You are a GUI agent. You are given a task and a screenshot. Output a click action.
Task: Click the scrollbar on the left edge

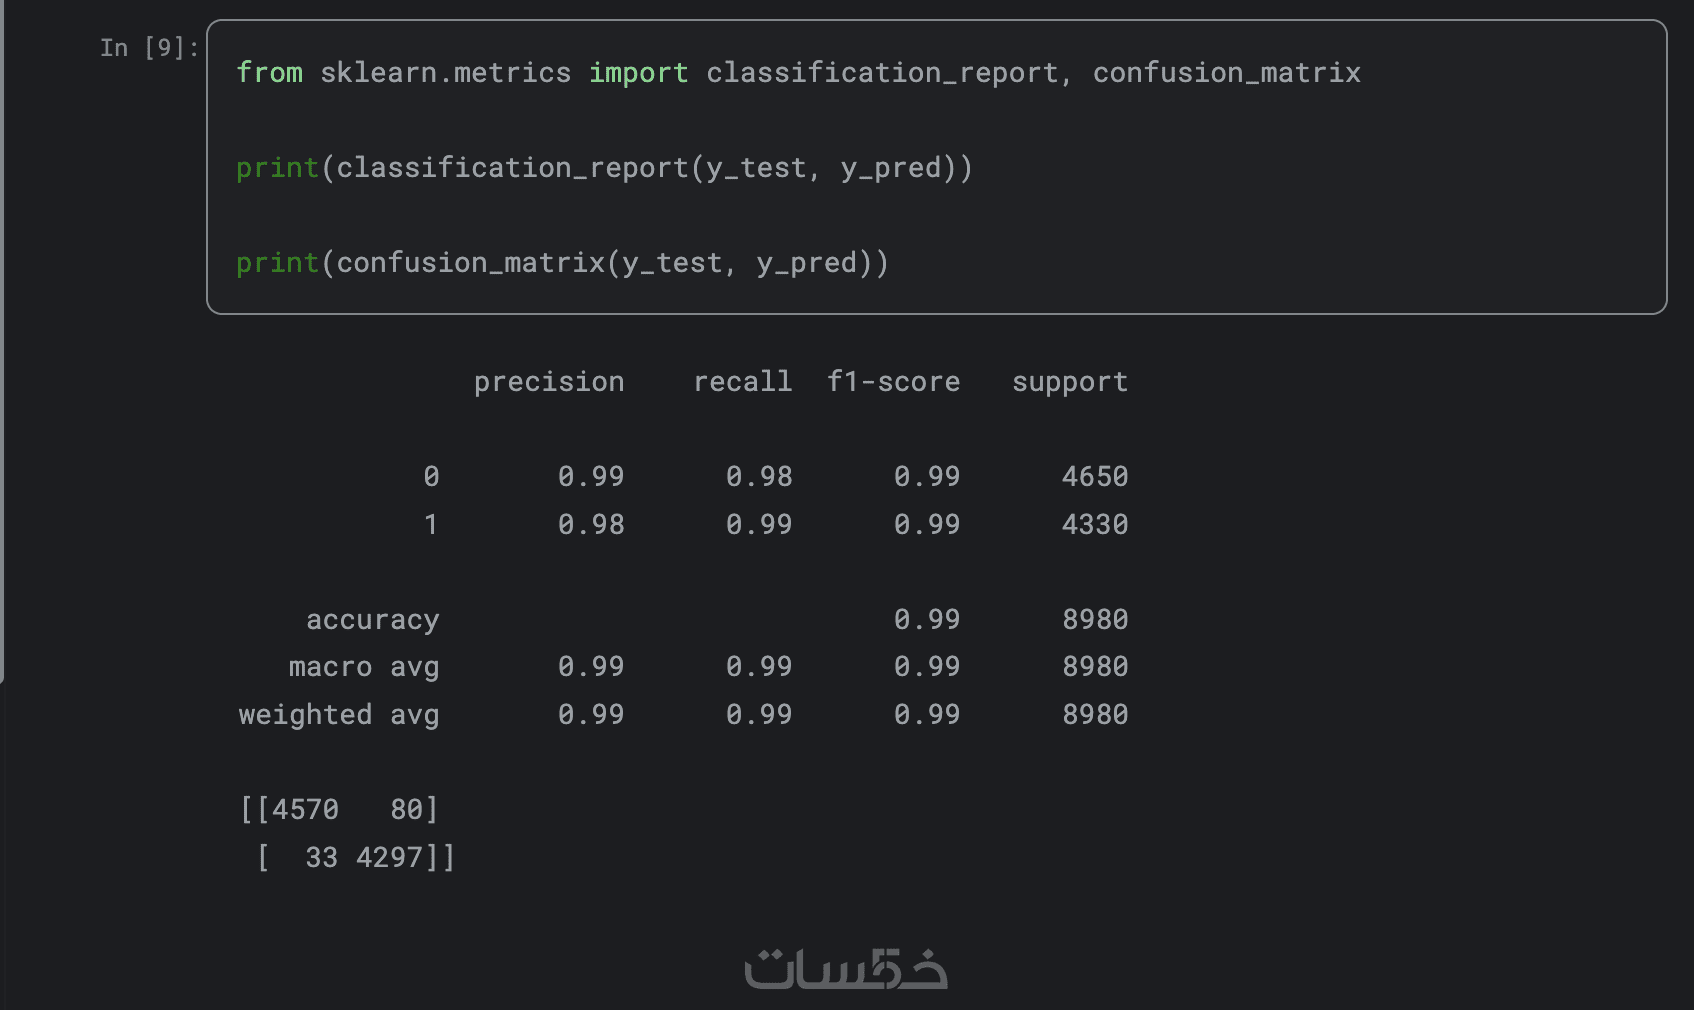coord(3,340)
